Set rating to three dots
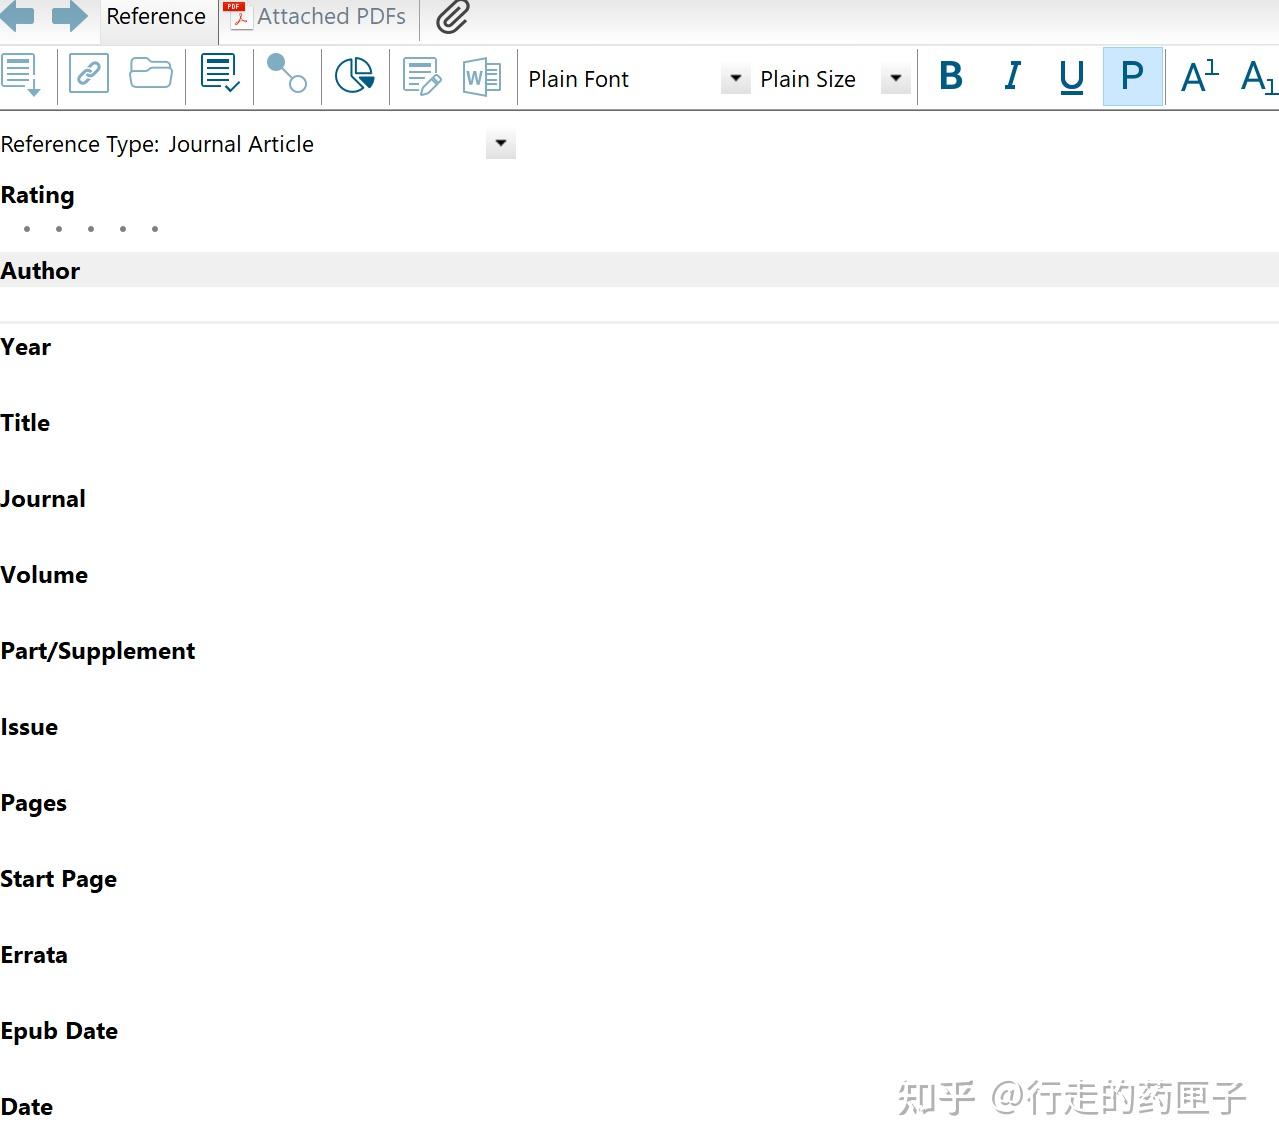Image resolution: width=1279 pixels, height=1148 pixels. tap(91, 228)
